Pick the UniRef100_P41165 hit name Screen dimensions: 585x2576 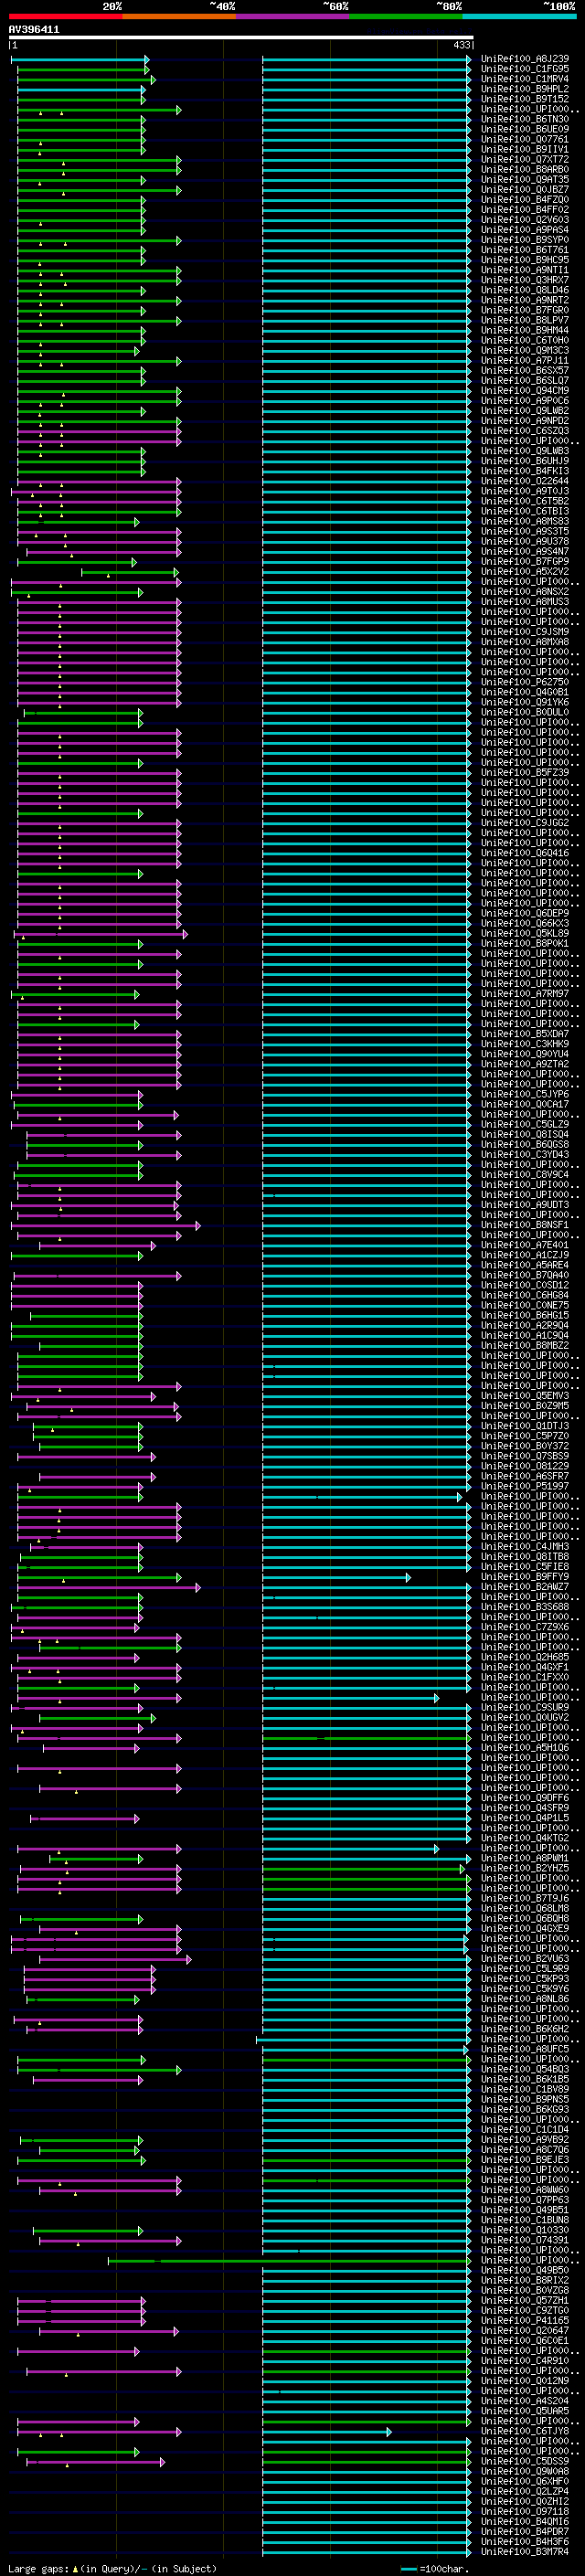(525, 2320)
